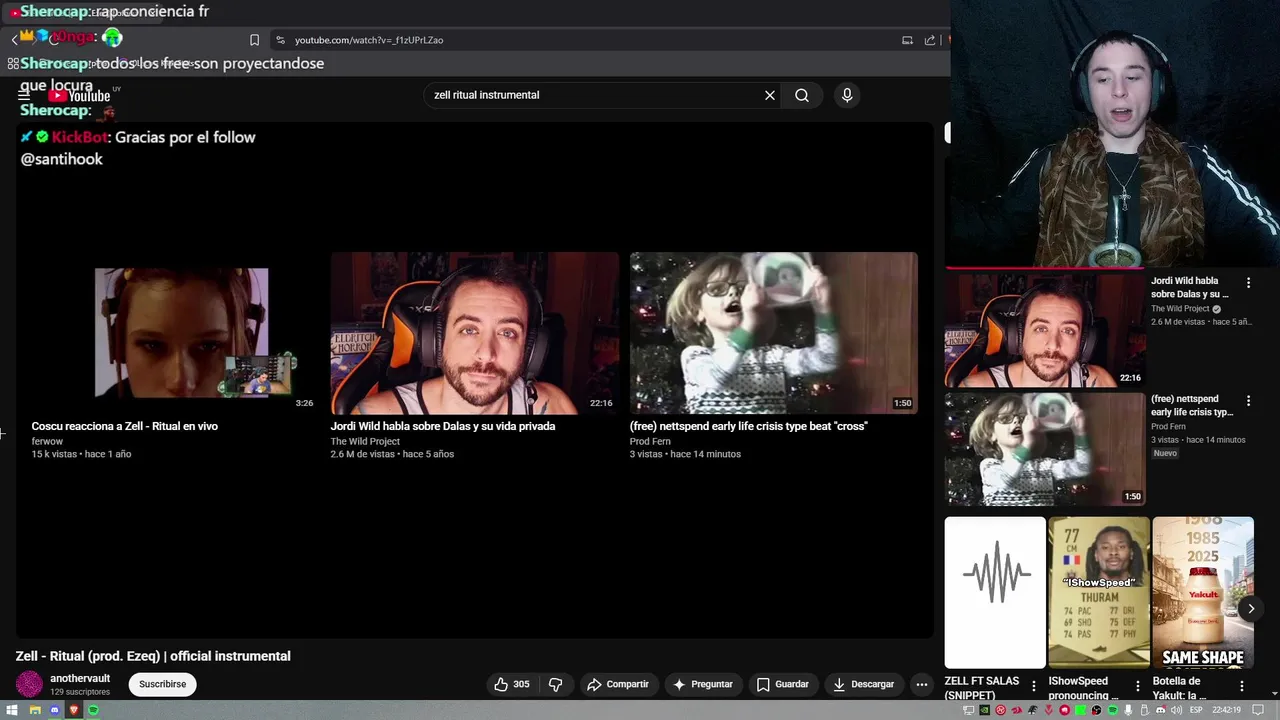
Task: Go to YouTube home via the logo
Action: pos(80,96)
